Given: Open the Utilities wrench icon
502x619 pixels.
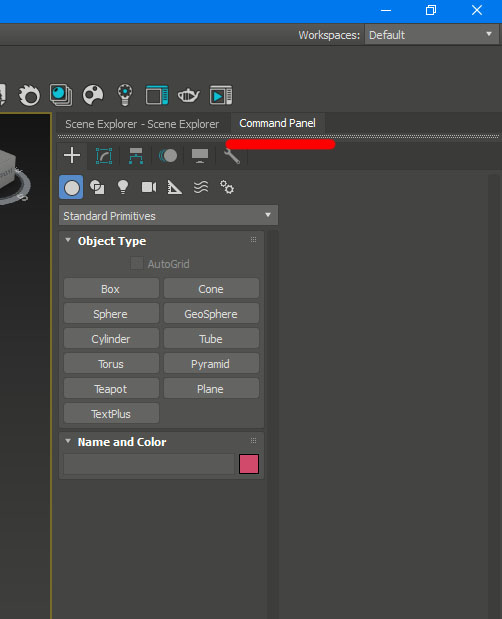Looking at the screenshot, I should point(232,156).
